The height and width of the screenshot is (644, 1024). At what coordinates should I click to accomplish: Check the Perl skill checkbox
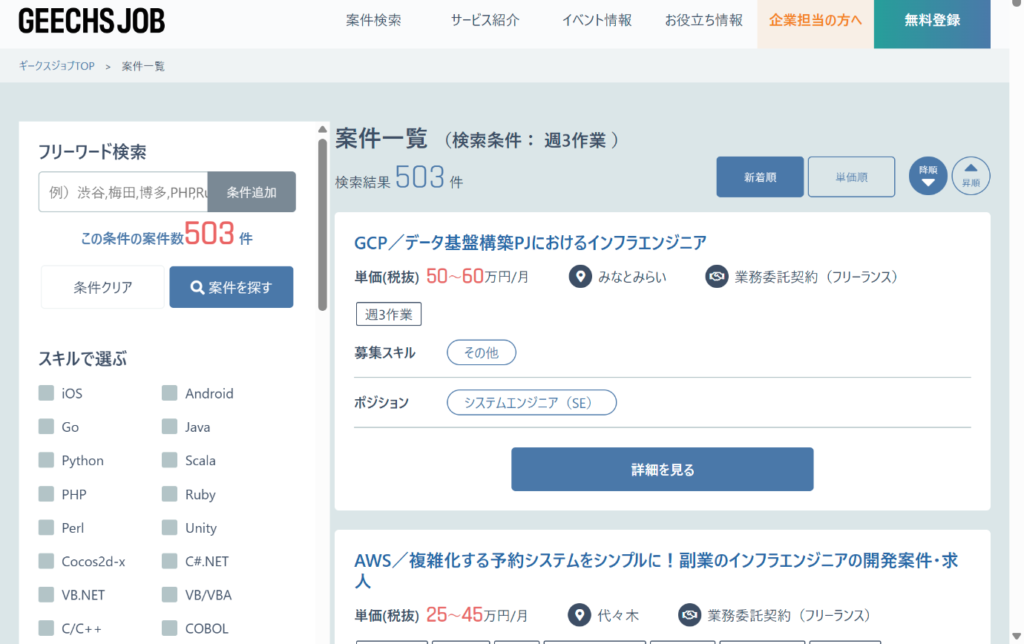[46, 527]
